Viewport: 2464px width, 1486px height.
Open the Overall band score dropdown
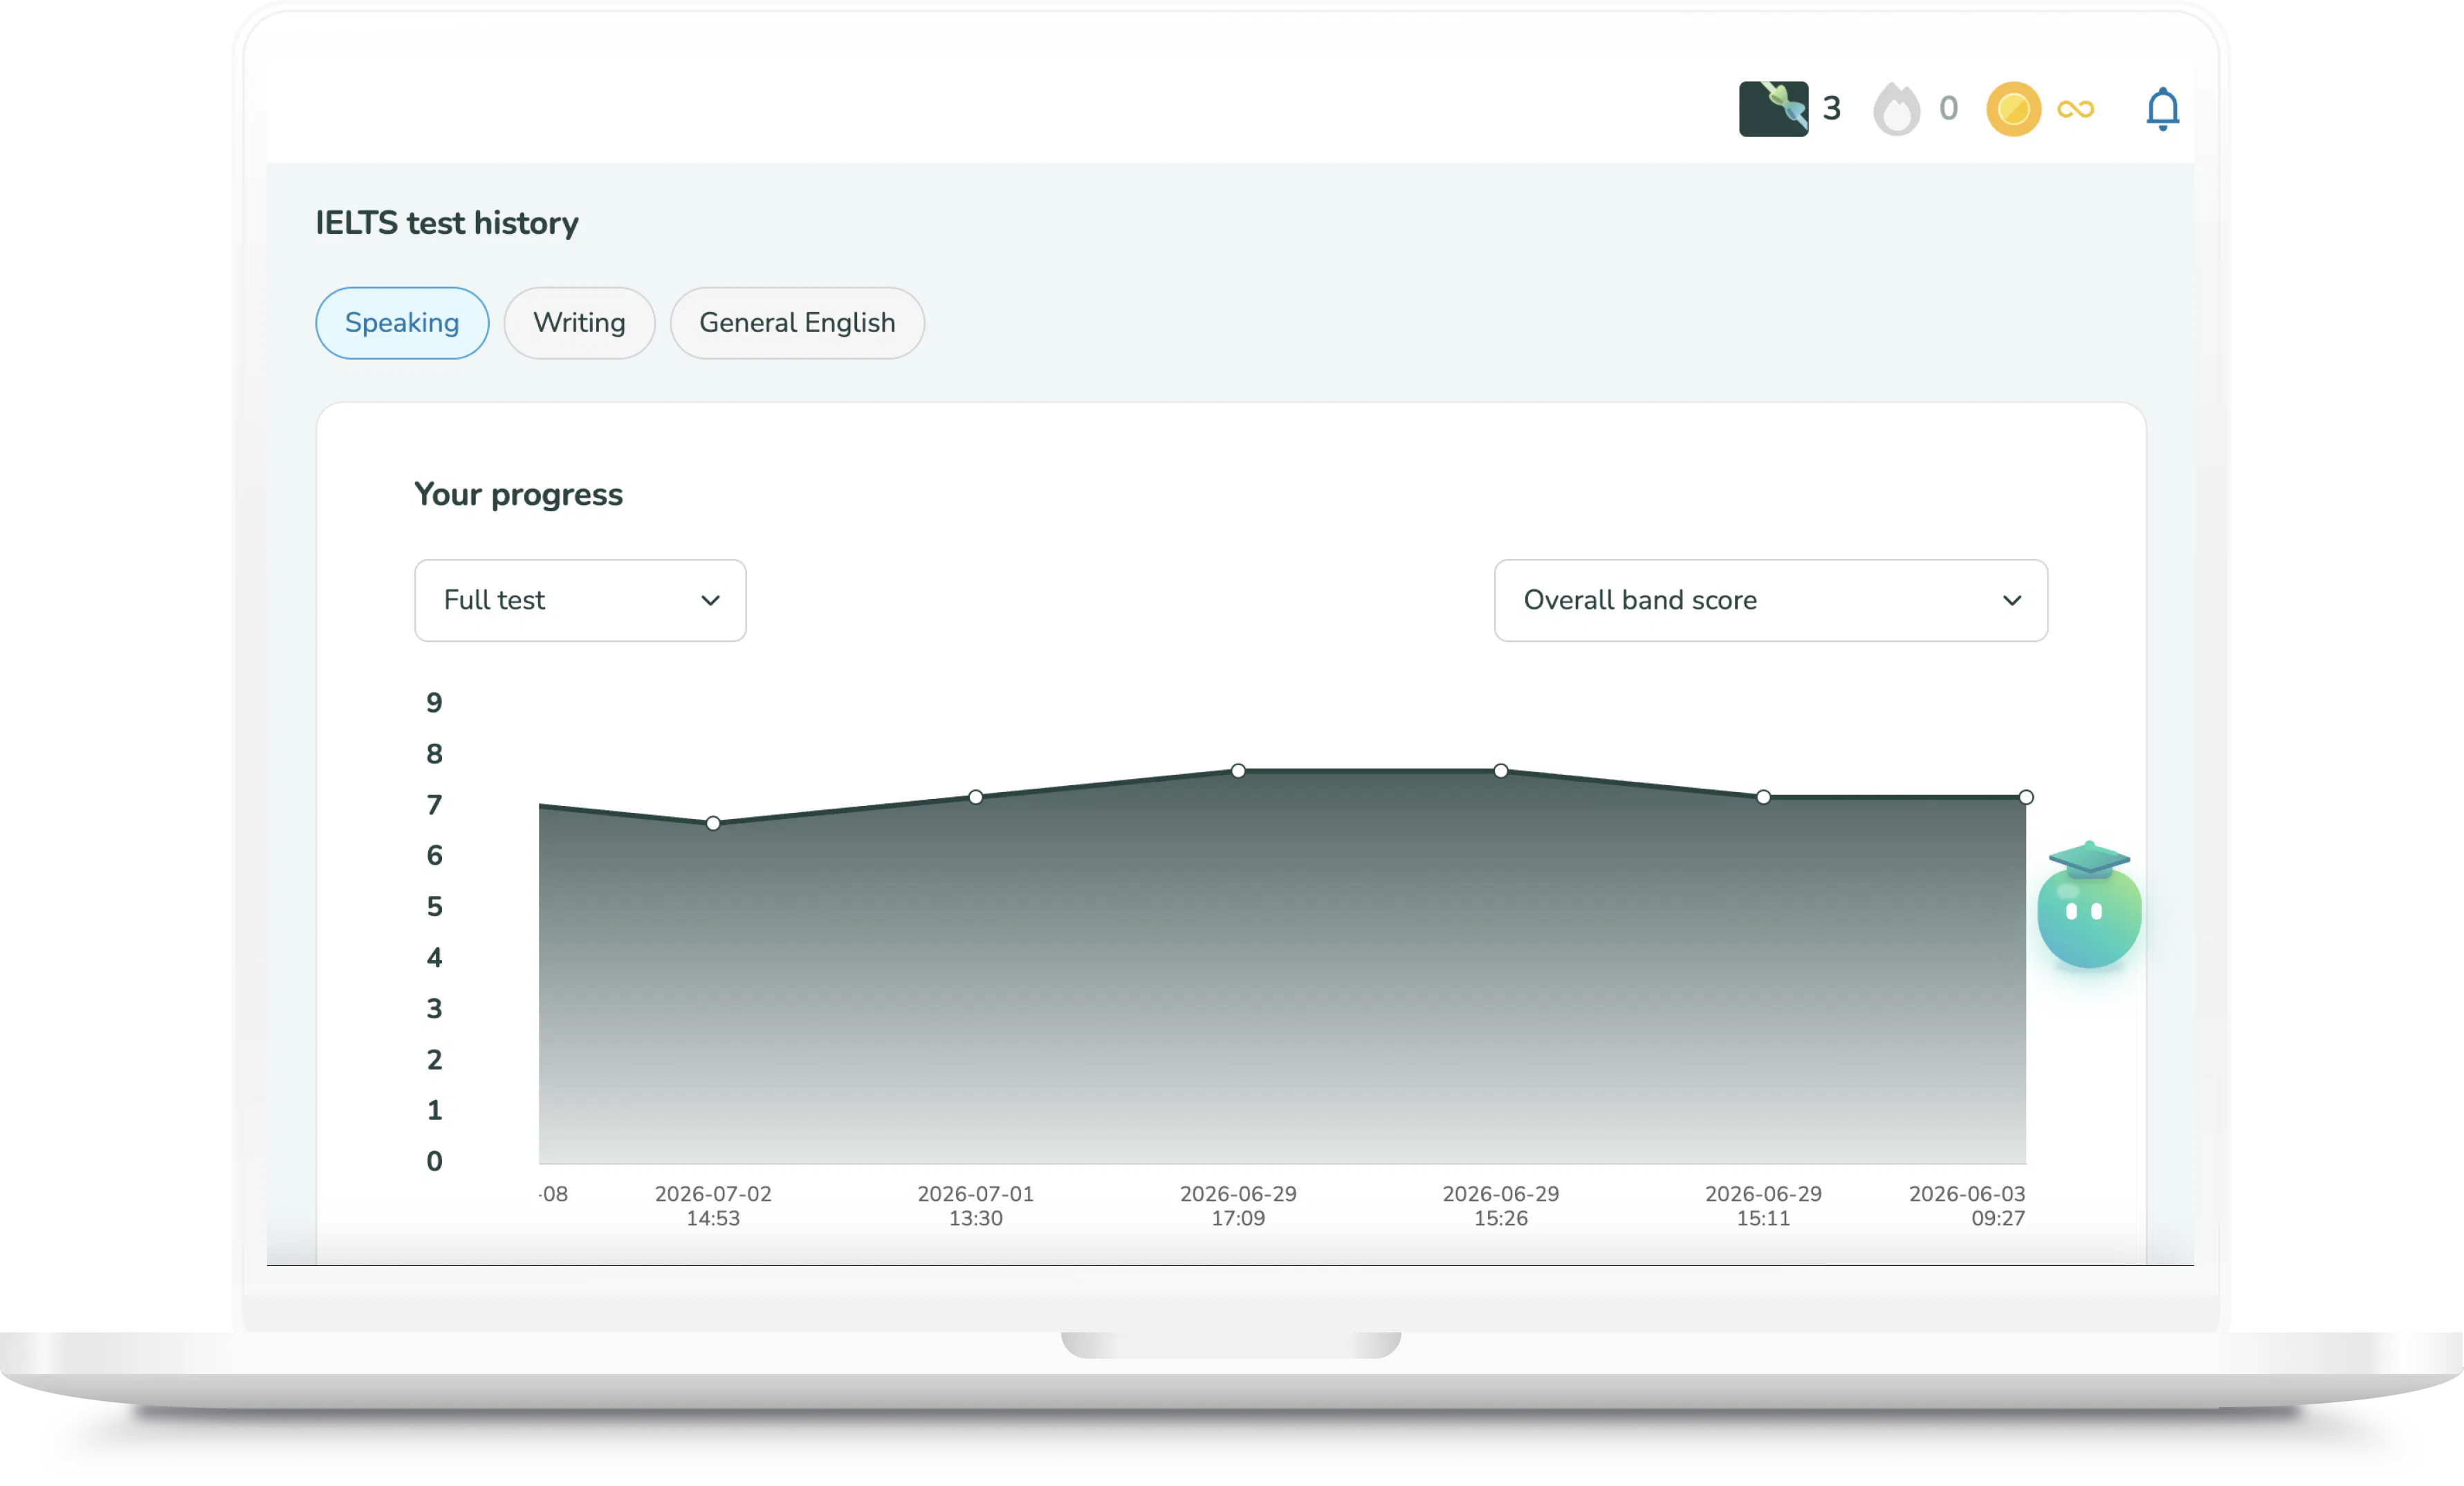[1770, 600]
